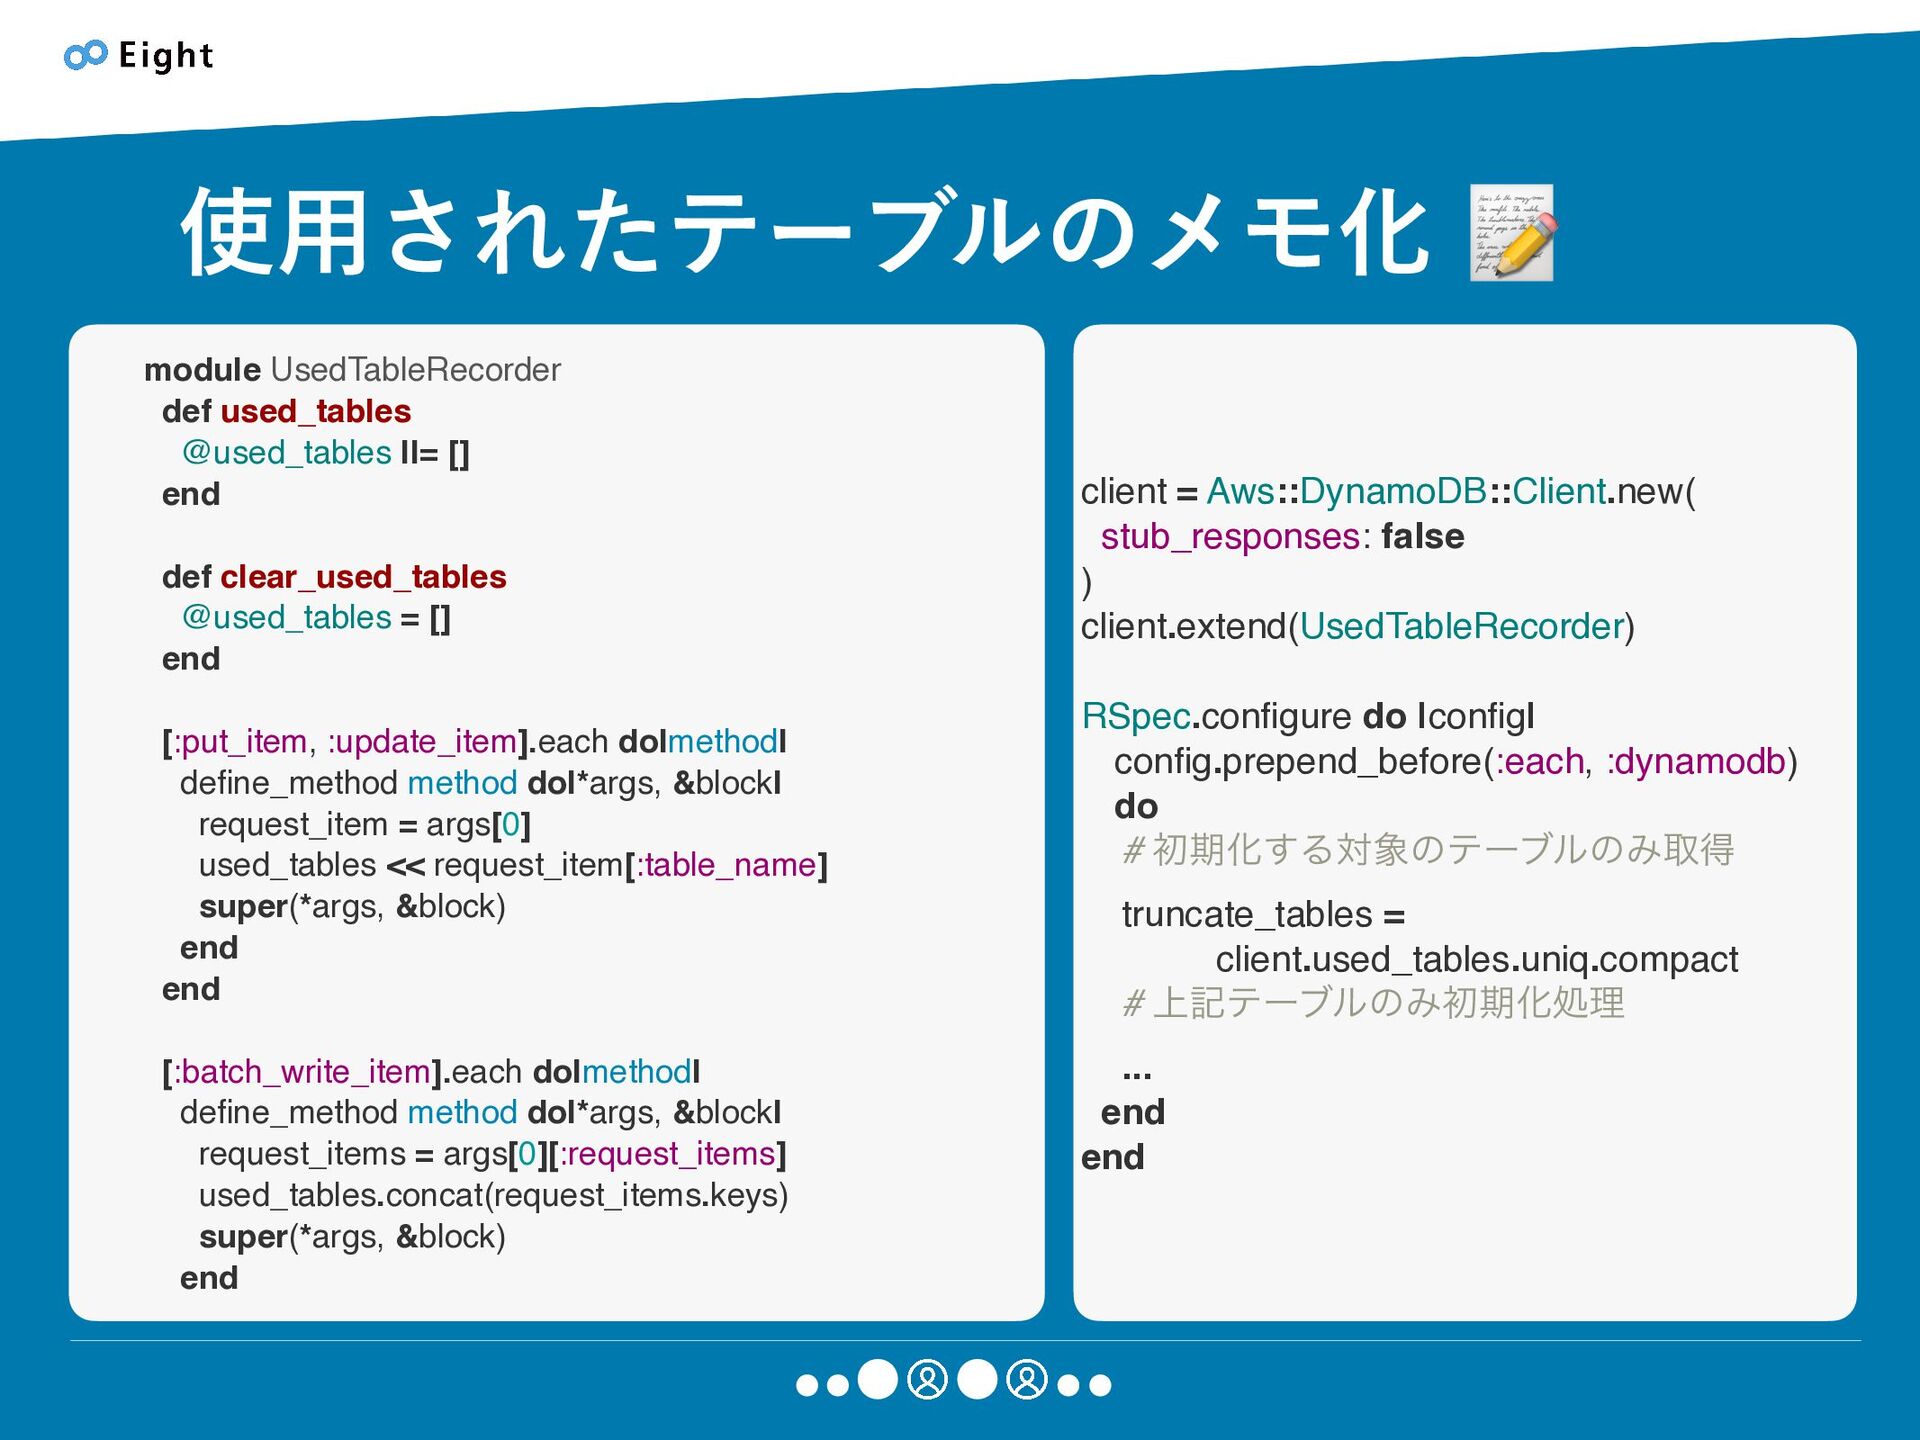Image resolution: width=1920 pixels, height=1440 pixels.
Task: Click the rightmost small footer dot
Action: click(x=1100, y=1385)
